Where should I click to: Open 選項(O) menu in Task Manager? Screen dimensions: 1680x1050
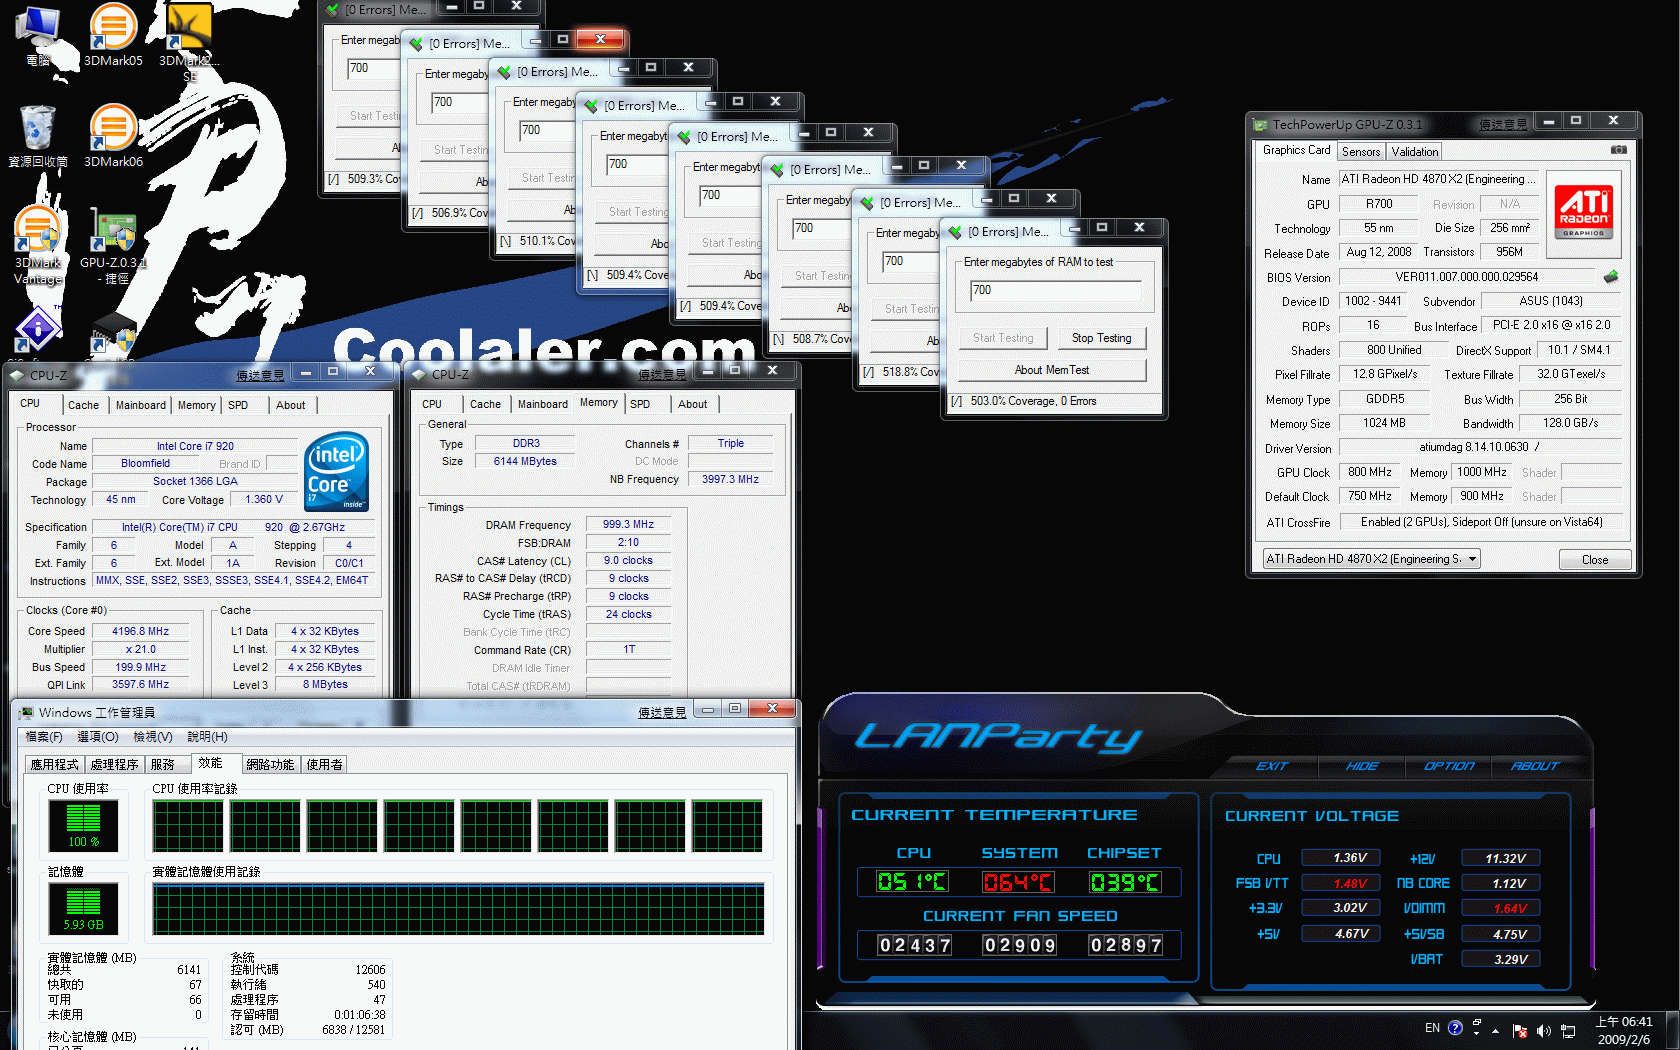(98, 737)
